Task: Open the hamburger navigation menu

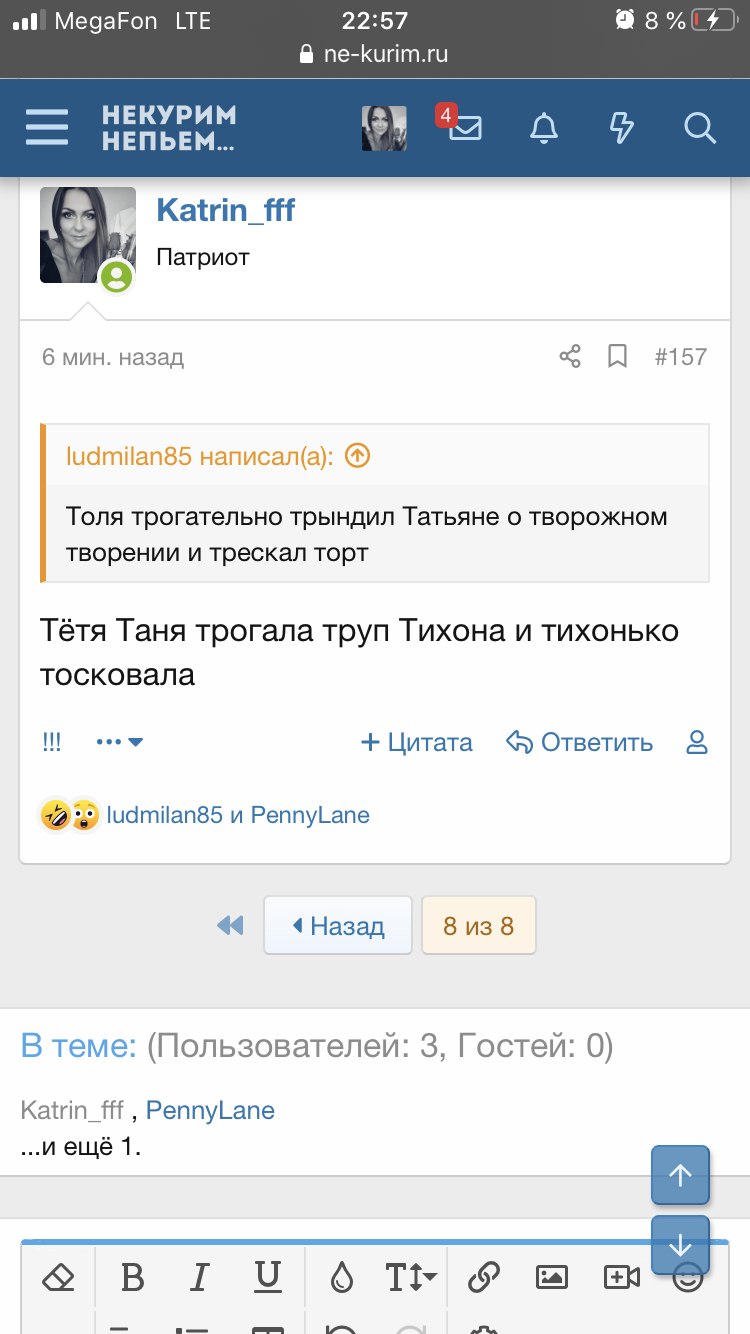Action: pyautogui.click(x=47, y=128)
